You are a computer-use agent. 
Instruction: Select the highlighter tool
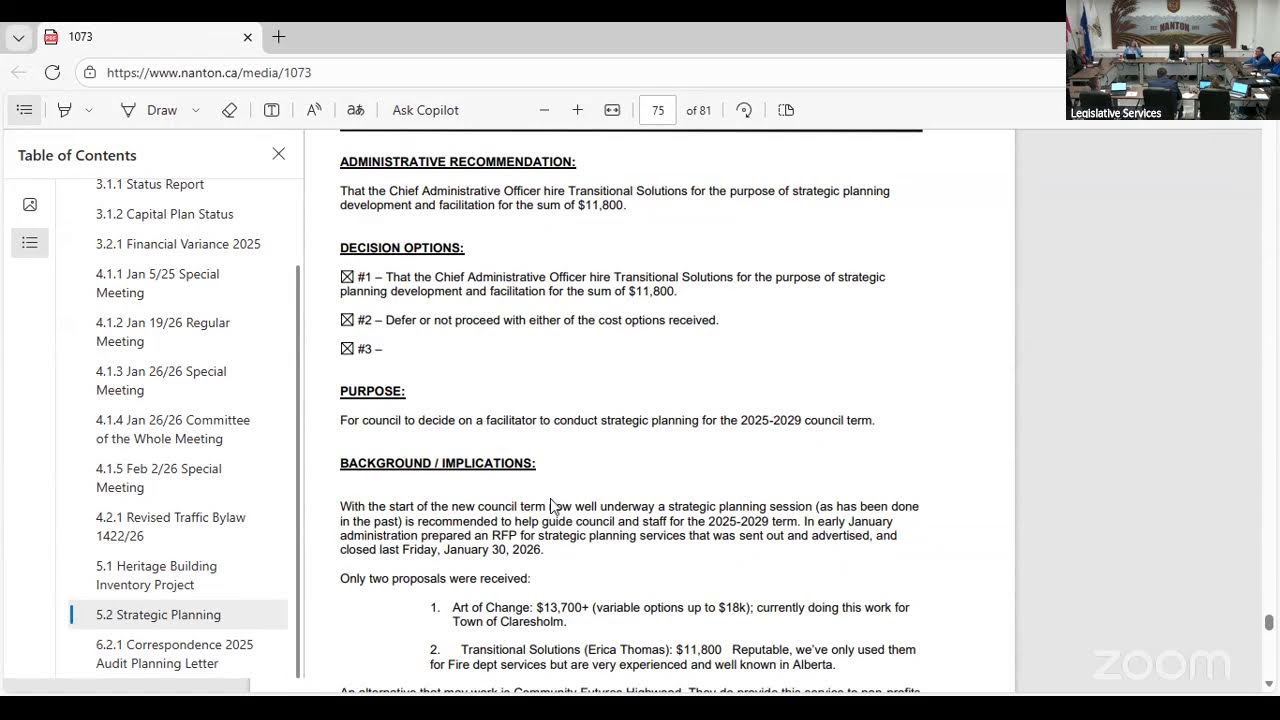pyautogui.click(x=65, y=110)
